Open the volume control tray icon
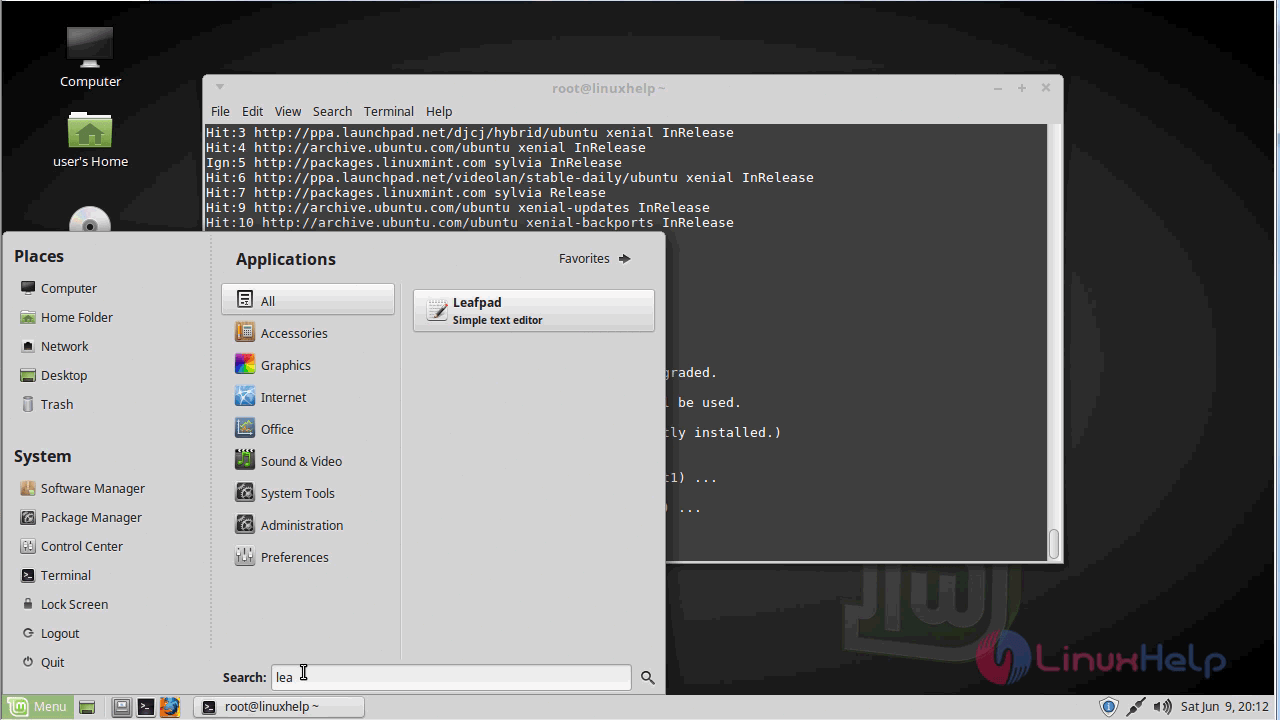The height and width of the screenshot is (720, 1280). point(1162,707)
